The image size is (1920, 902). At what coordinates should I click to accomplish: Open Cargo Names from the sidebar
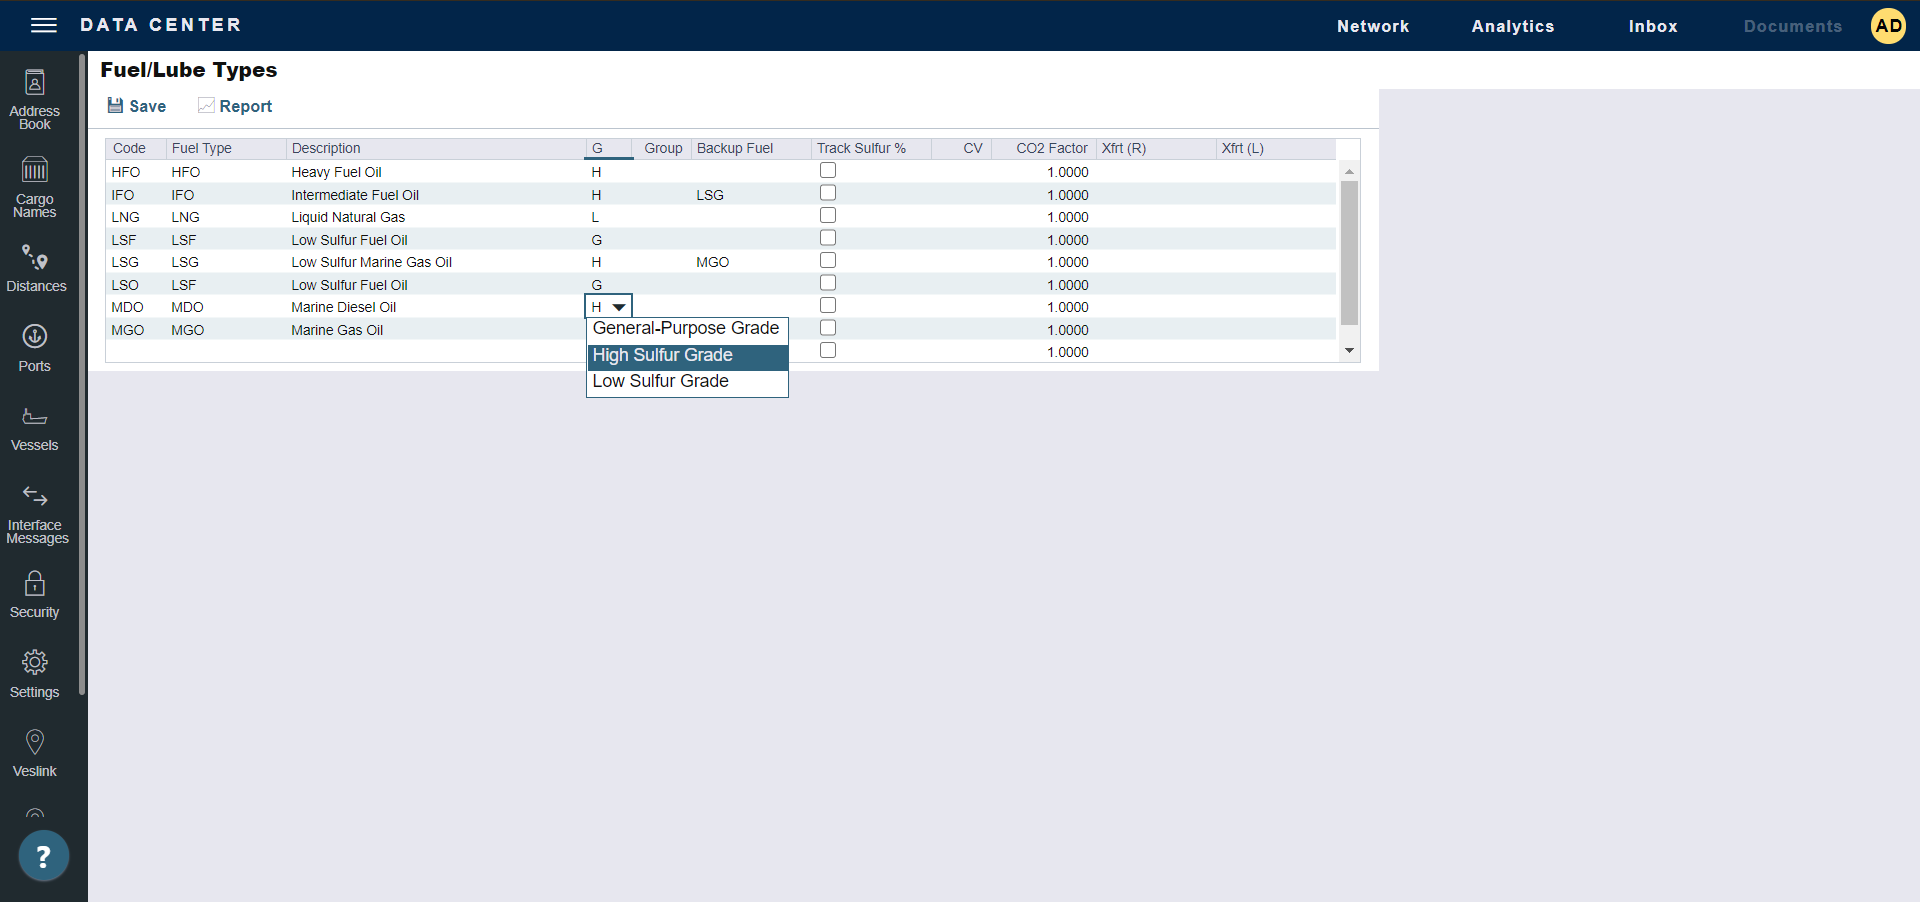tap(35, 170)
